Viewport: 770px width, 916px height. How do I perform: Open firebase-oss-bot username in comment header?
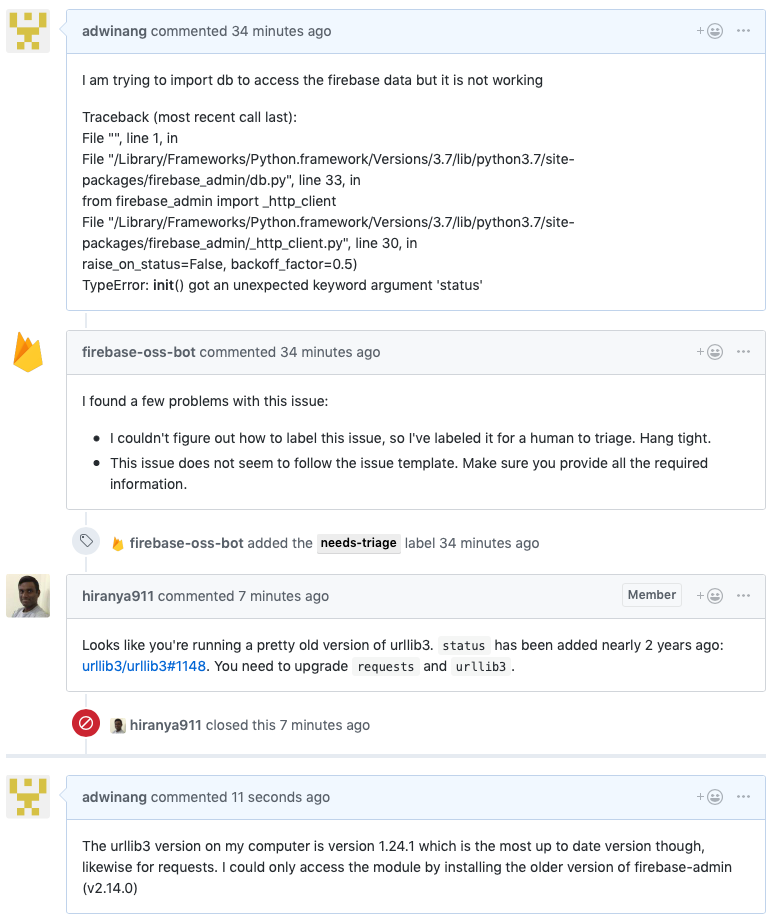tap(138, 352)
